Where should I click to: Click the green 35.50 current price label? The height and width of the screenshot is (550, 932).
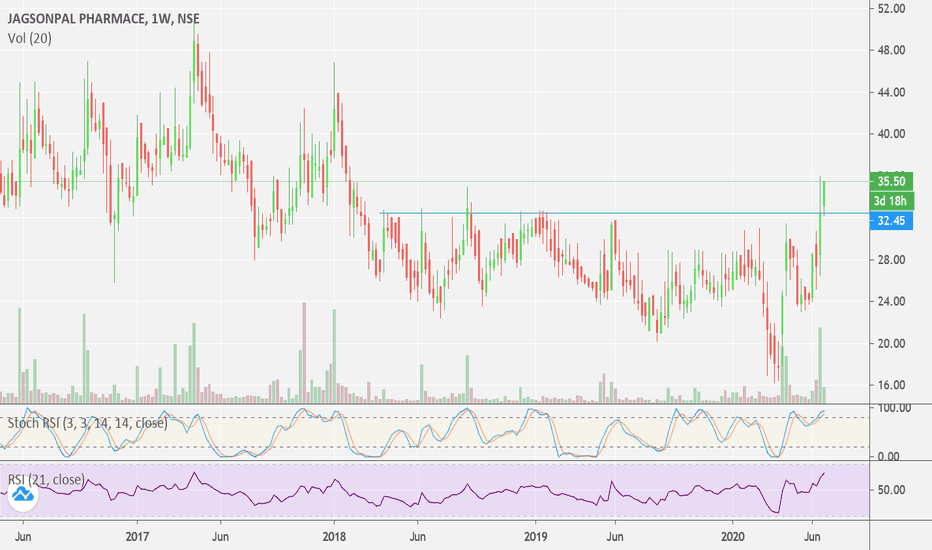pos(891,181)
